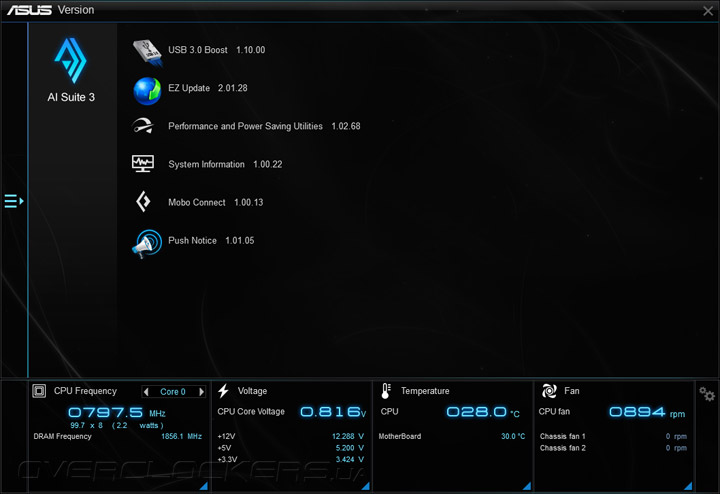
Task: Click the Push Notice 1.01.05 entry
Action: [211, 240]
